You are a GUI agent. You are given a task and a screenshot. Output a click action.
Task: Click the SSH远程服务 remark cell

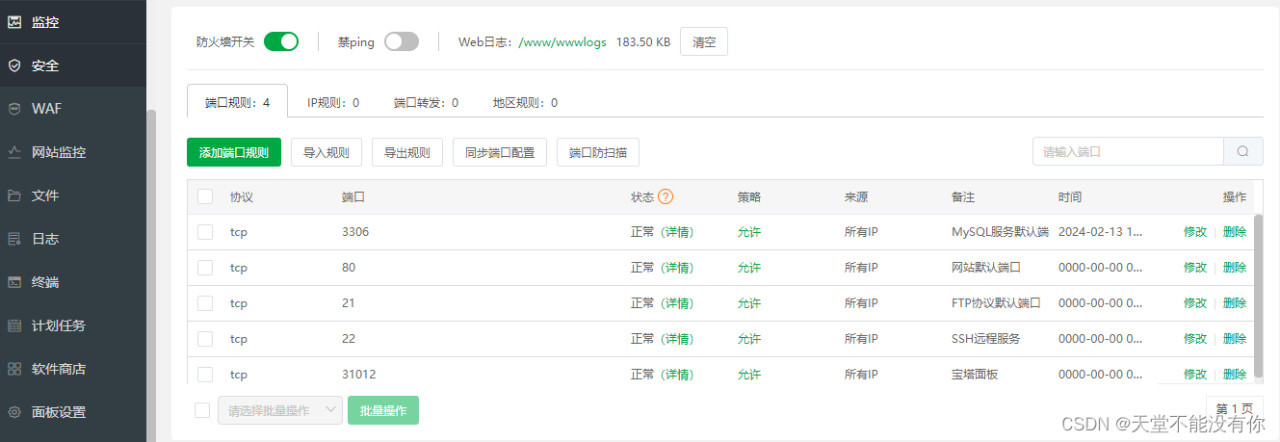click(x=985, y=339)
